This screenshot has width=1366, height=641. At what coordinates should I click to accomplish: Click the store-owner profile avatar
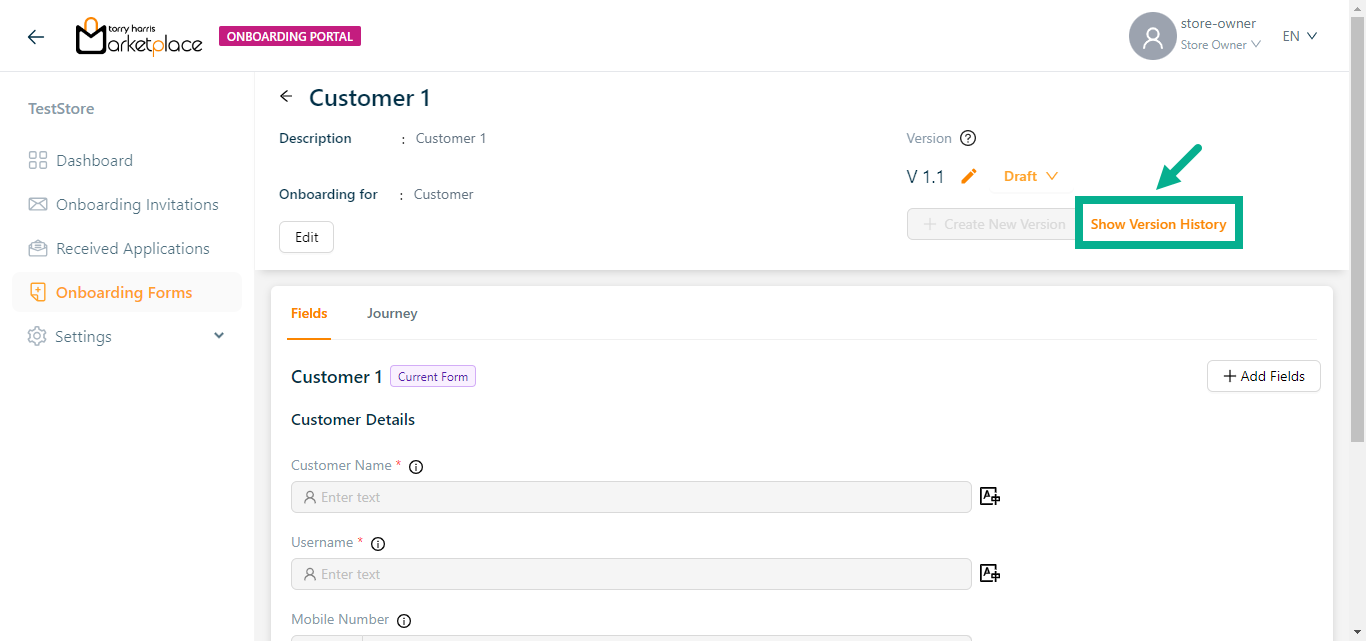pos(1152,37)
